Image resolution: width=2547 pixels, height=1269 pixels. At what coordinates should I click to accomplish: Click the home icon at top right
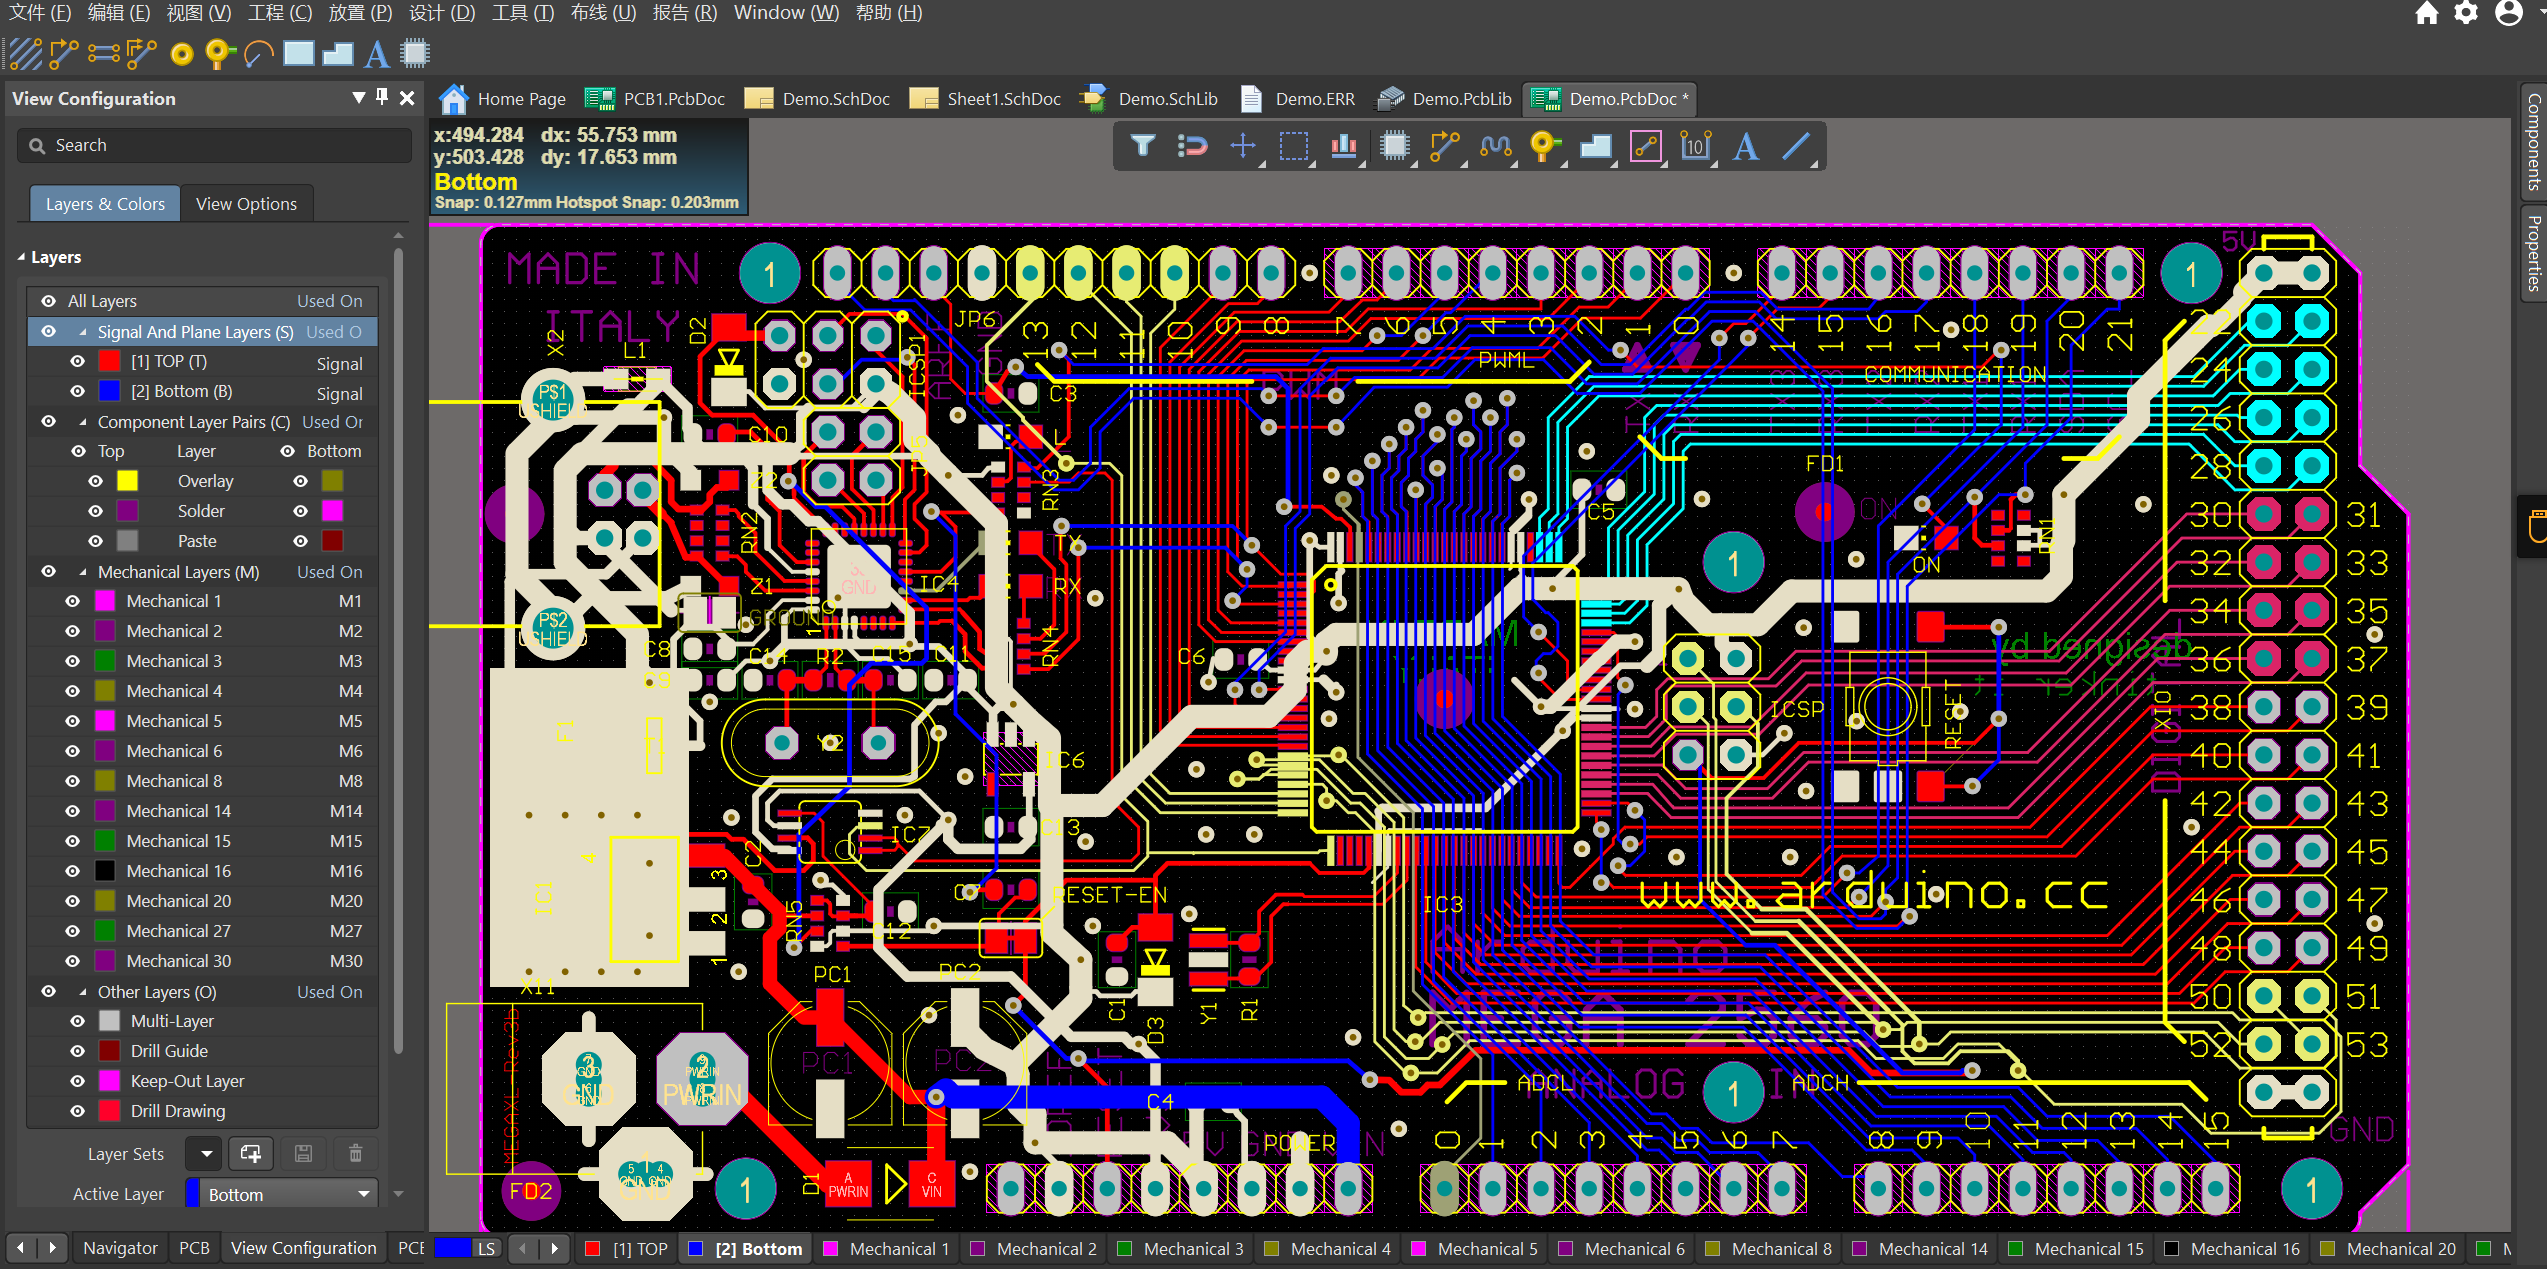(x=2426, y=13)
